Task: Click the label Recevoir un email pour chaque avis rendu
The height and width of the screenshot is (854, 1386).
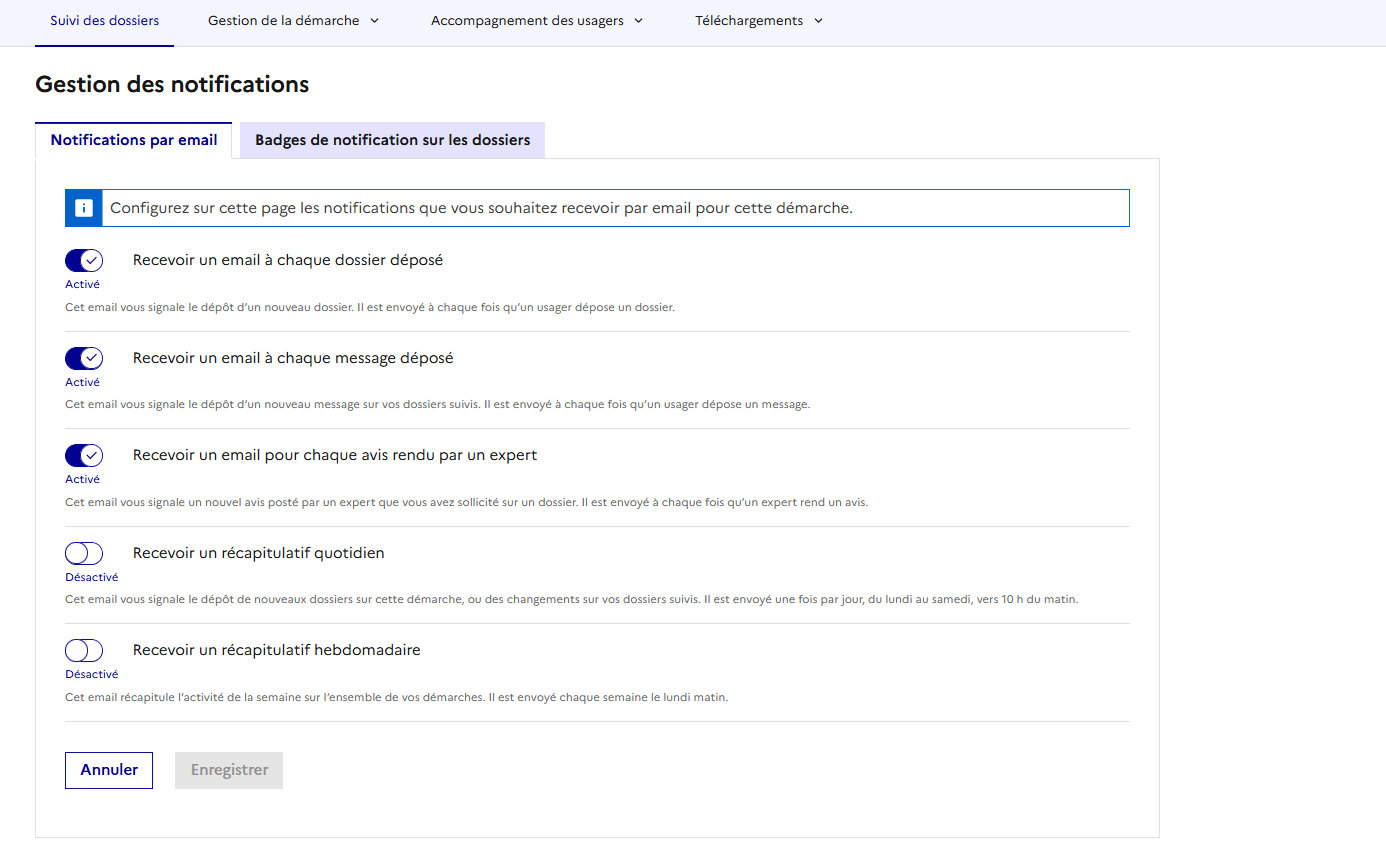Action: (x=335, y=455)
